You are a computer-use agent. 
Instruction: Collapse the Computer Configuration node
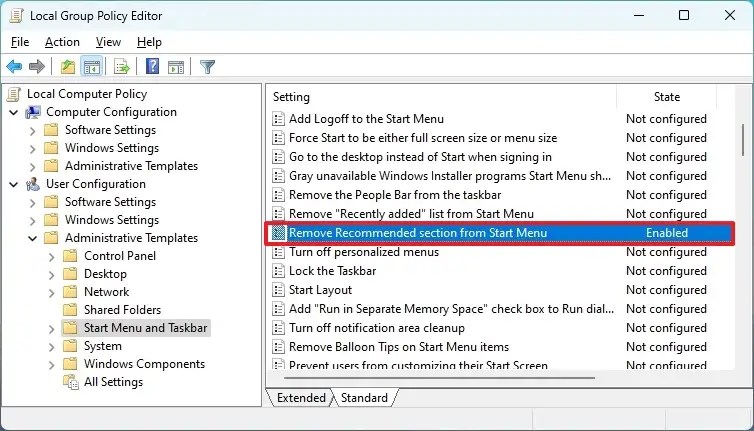[14, 113]
